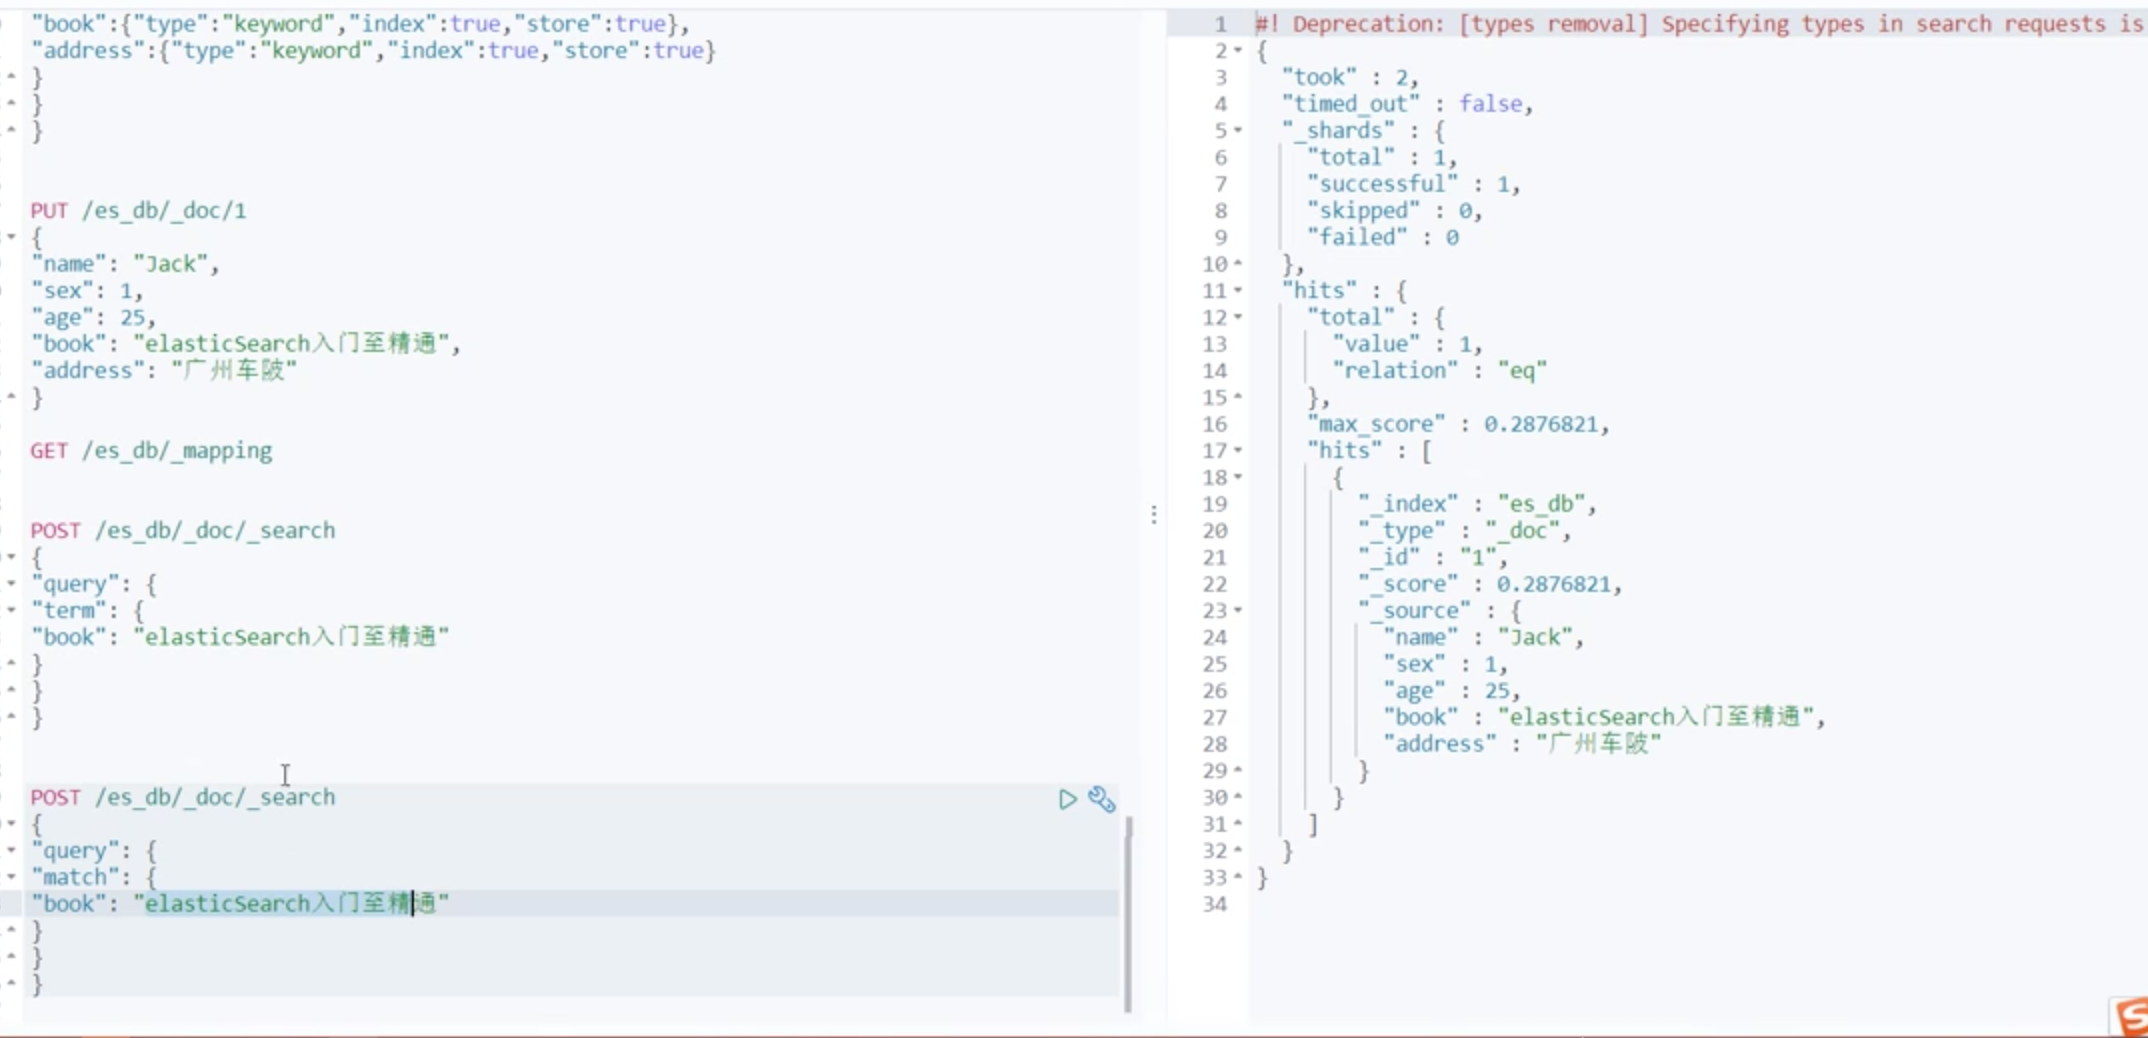Click the output "address" : "广州车陂" on line 28
Screen dimensions: 2148x1038
click(1522, 744)
